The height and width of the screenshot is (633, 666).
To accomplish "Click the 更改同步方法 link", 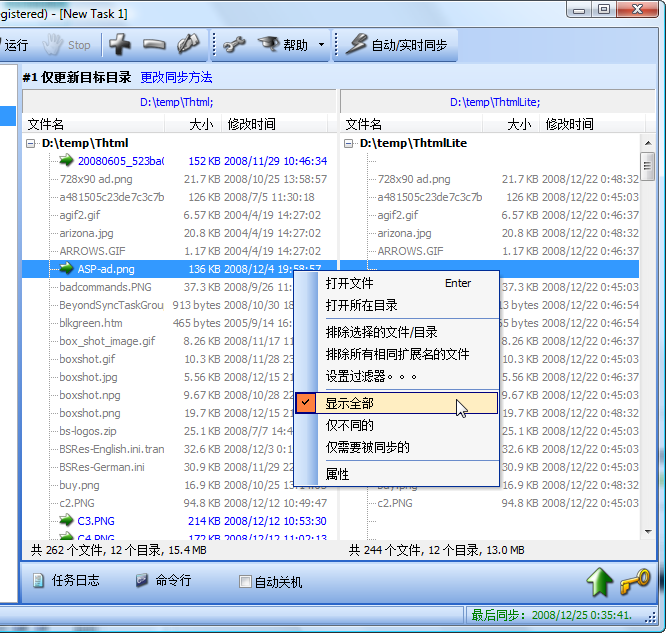I will tap(176, 77).
